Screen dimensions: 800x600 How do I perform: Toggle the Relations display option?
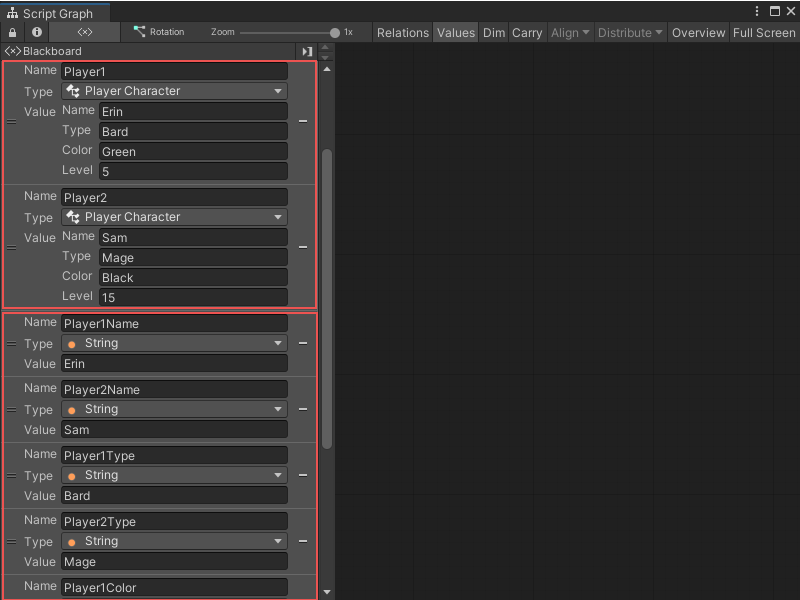(x=403, y=32)
